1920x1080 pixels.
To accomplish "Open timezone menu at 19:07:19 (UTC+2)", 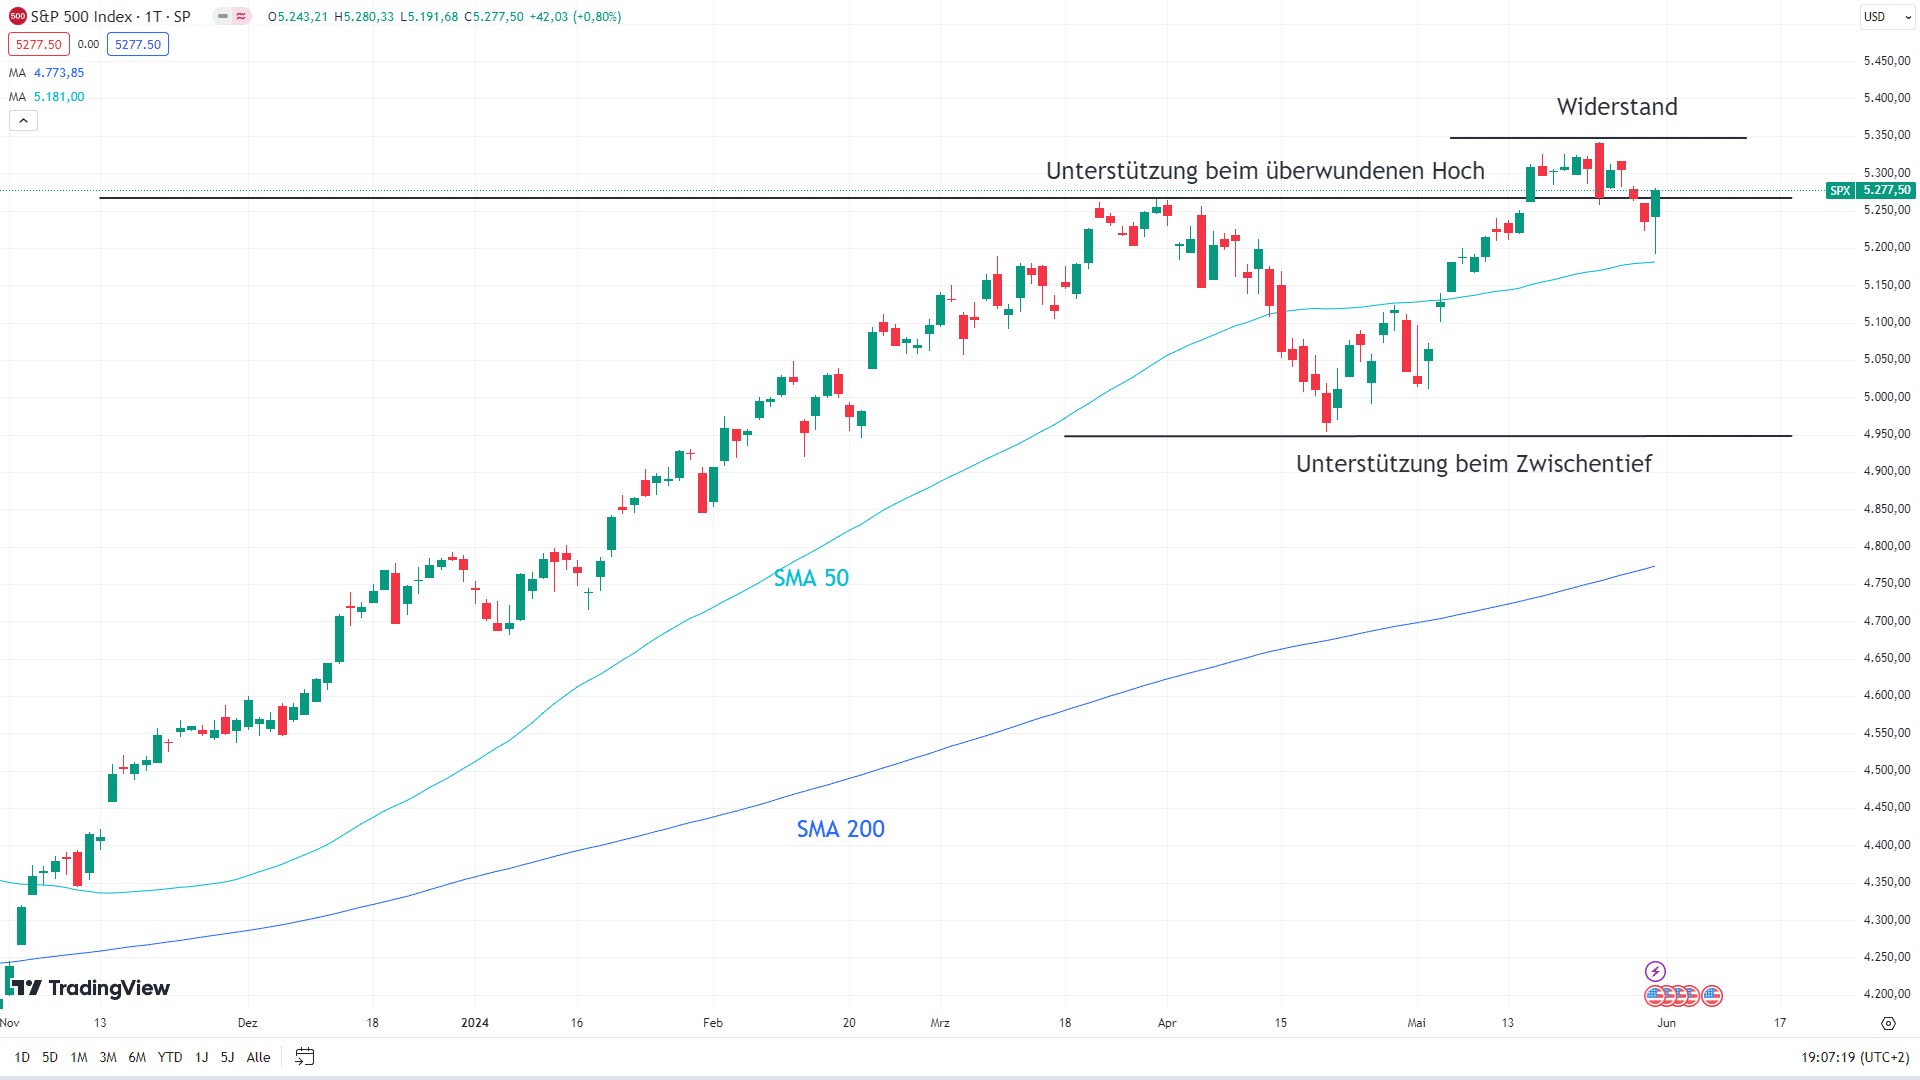I will [1855, 1057].
